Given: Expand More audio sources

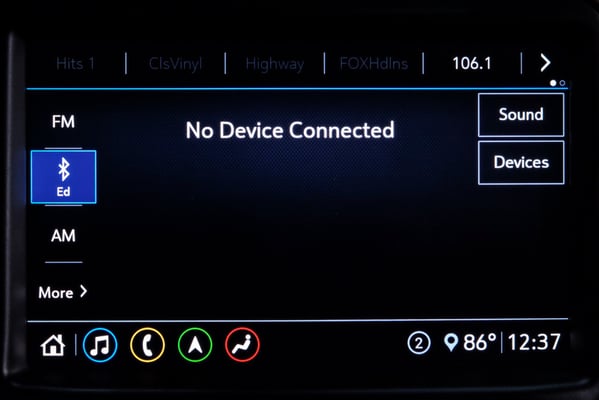Looking at the screenshot, I should [63, 293].
